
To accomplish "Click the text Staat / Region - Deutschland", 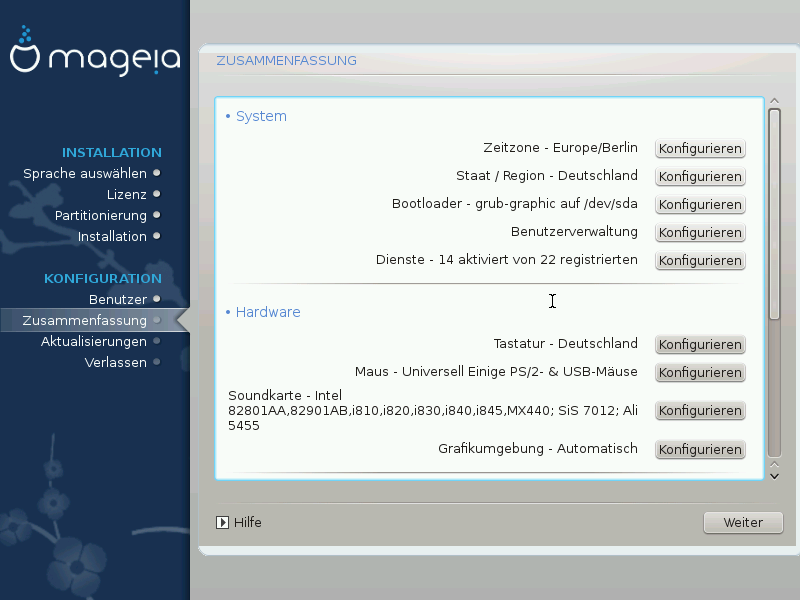I will point(546,176).
